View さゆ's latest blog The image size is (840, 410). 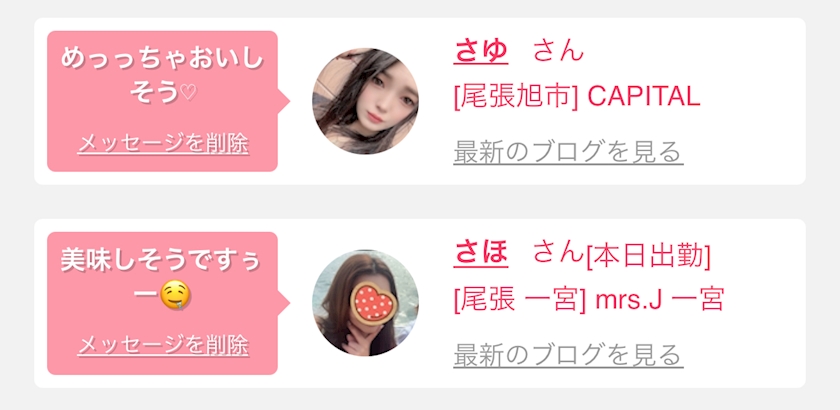point(568,152)
